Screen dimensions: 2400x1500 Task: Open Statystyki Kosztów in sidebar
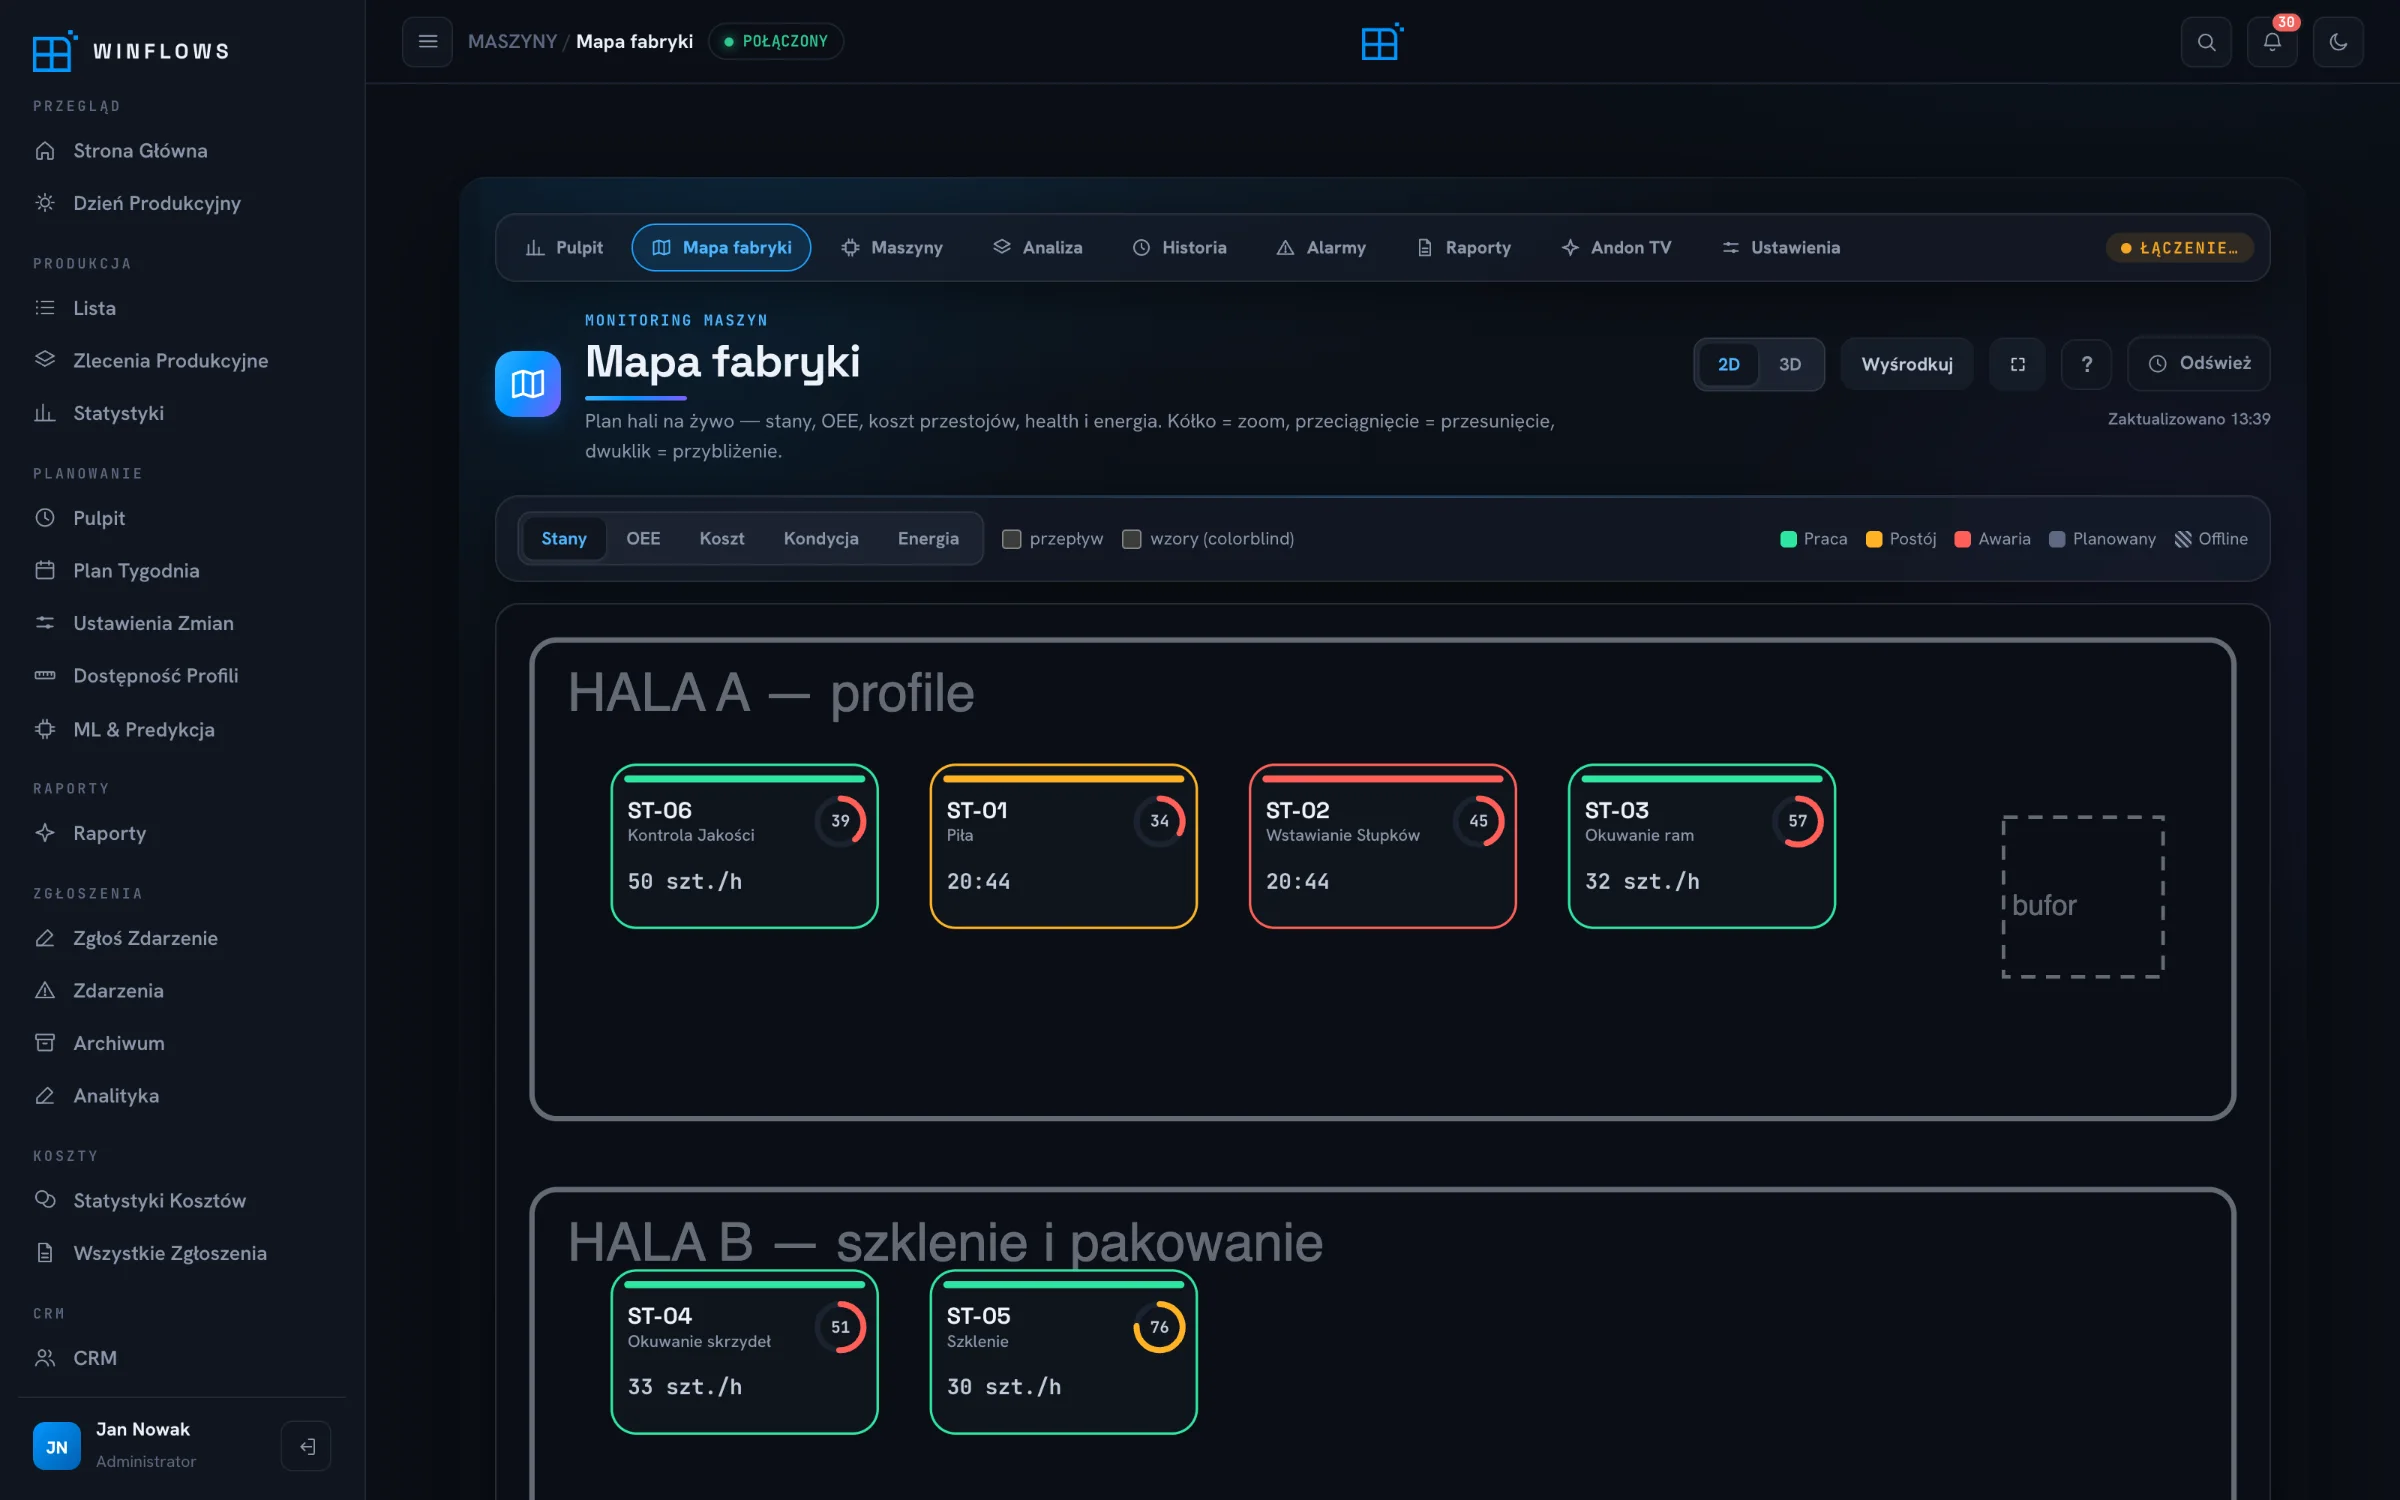(x=182, y=1200)
